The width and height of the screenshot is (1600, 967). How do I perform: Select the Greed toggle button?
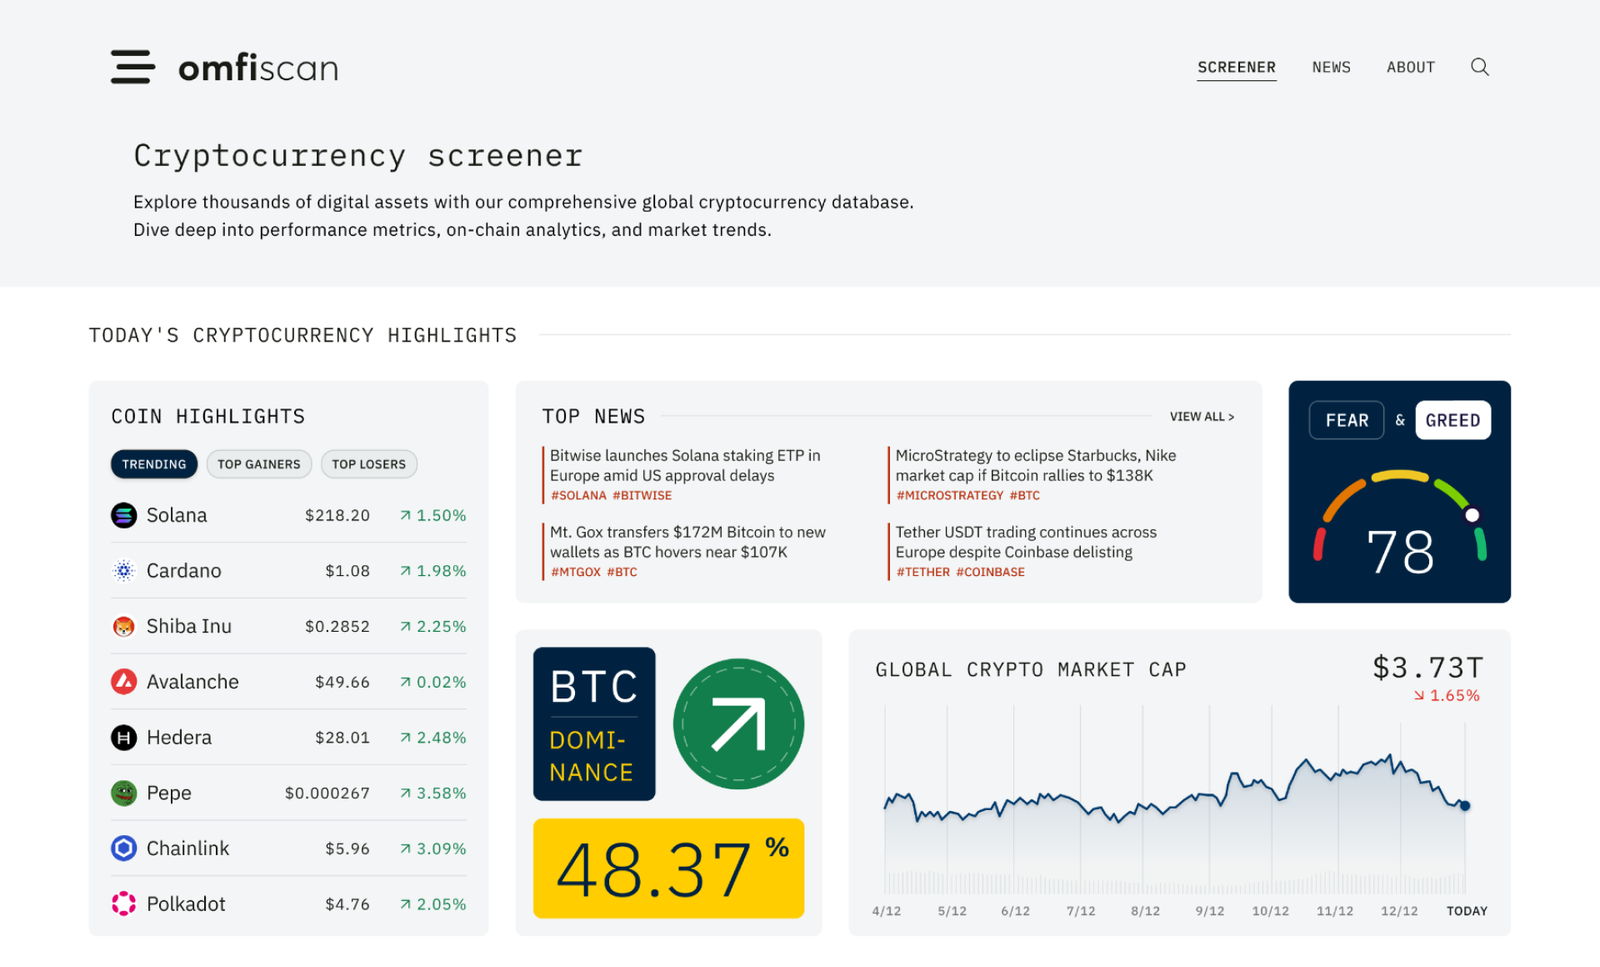[1453, 420]
